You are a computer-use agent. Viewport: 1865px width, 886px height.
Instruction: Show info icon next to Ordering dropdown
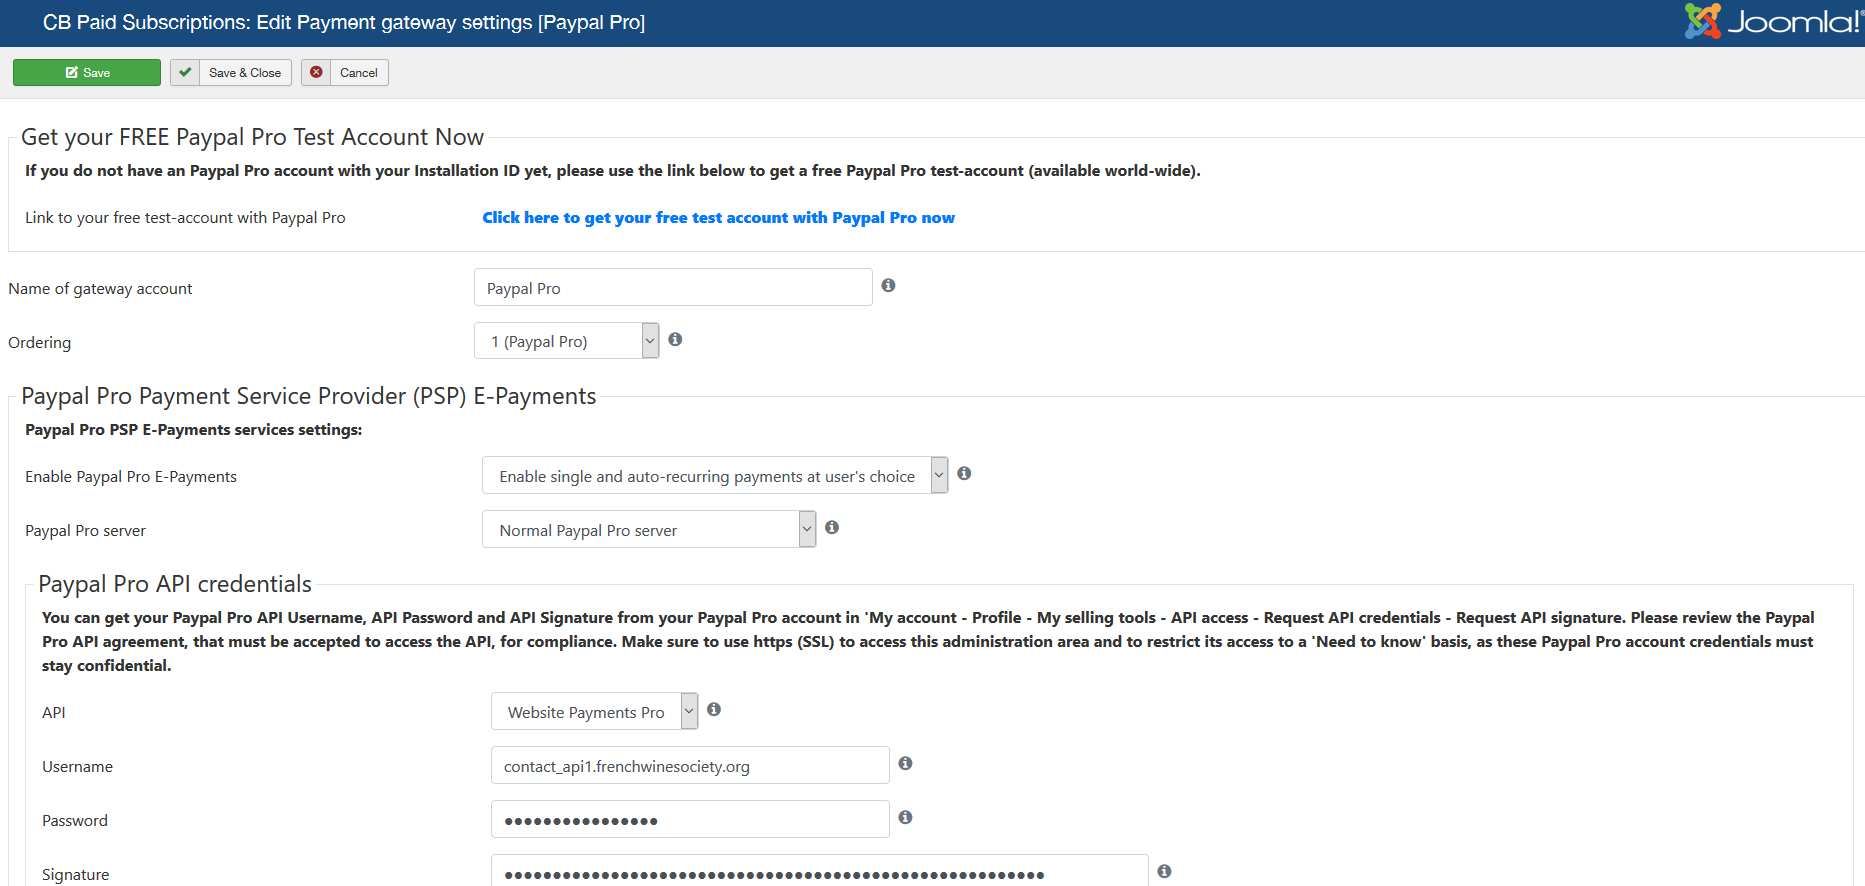(675, 340)
